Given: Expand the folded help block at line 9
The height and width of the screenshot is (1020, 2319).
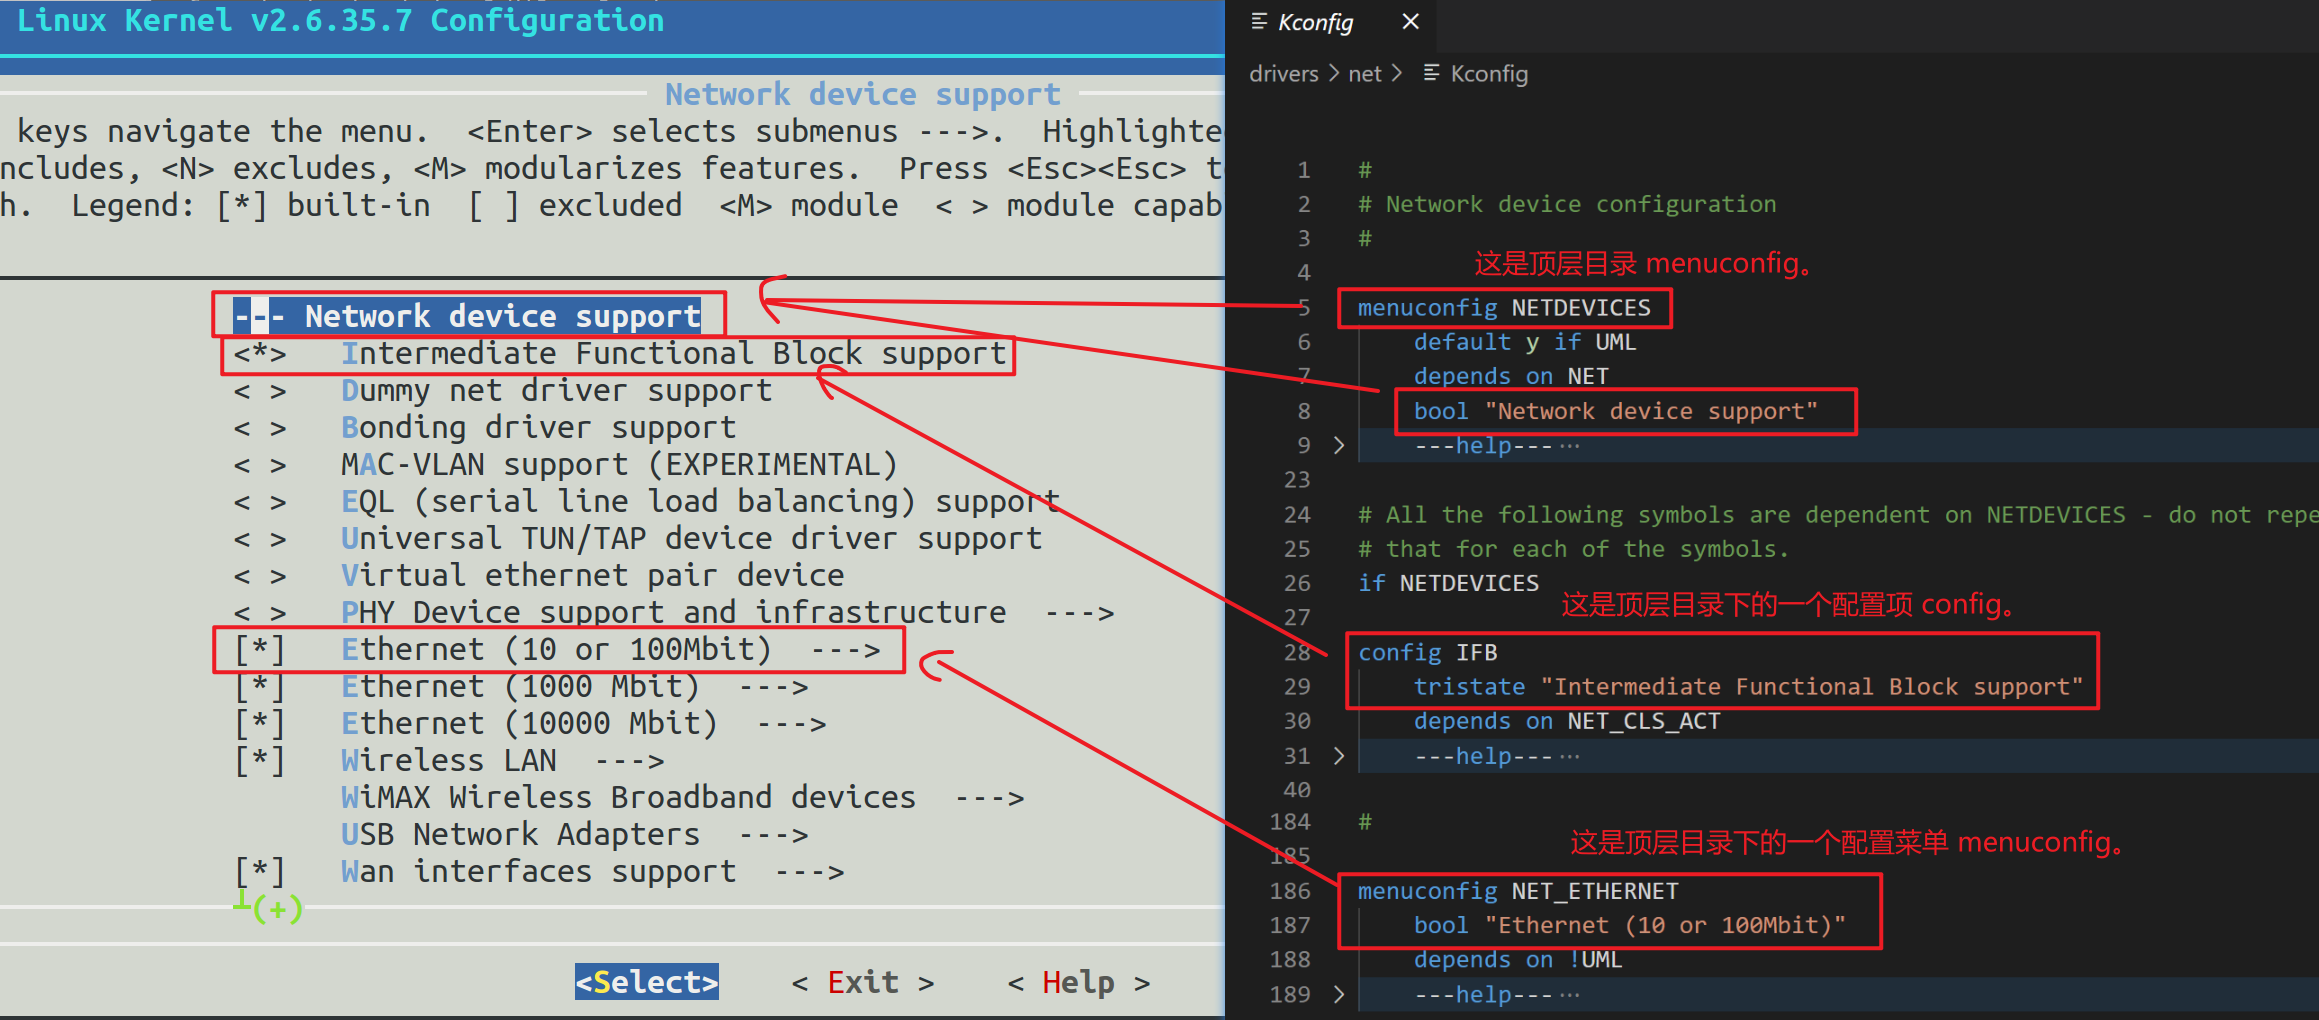Looking at the screenshot, I should (x=1339, y=445).
